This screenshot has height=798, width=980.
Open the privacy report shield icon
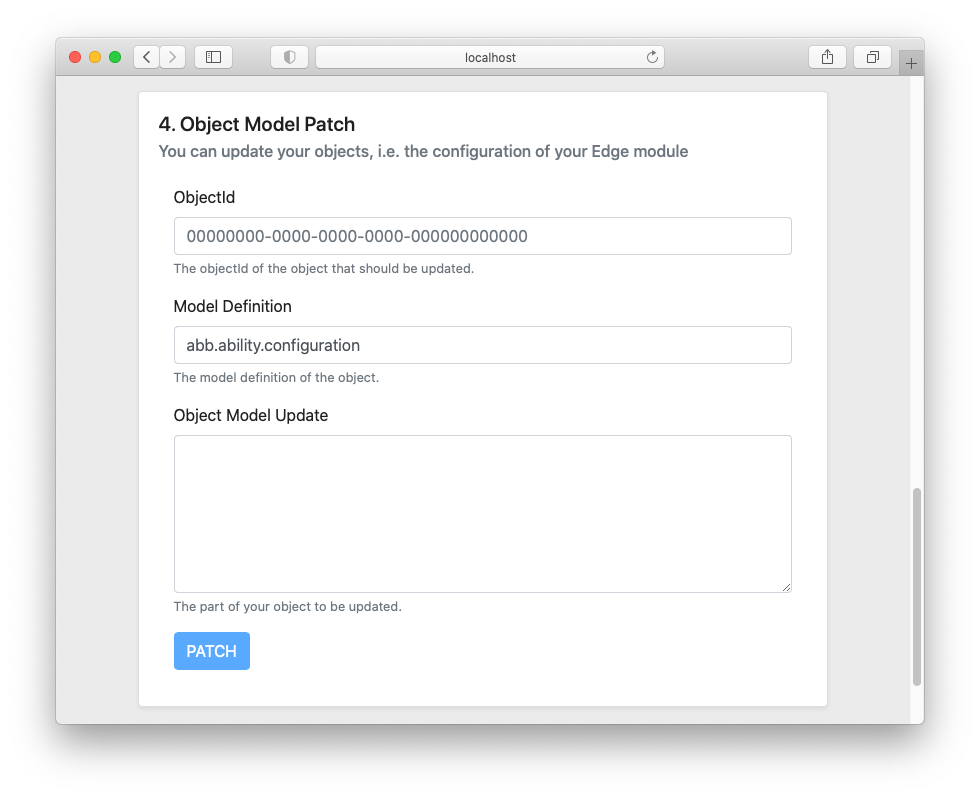click(289, 57)
